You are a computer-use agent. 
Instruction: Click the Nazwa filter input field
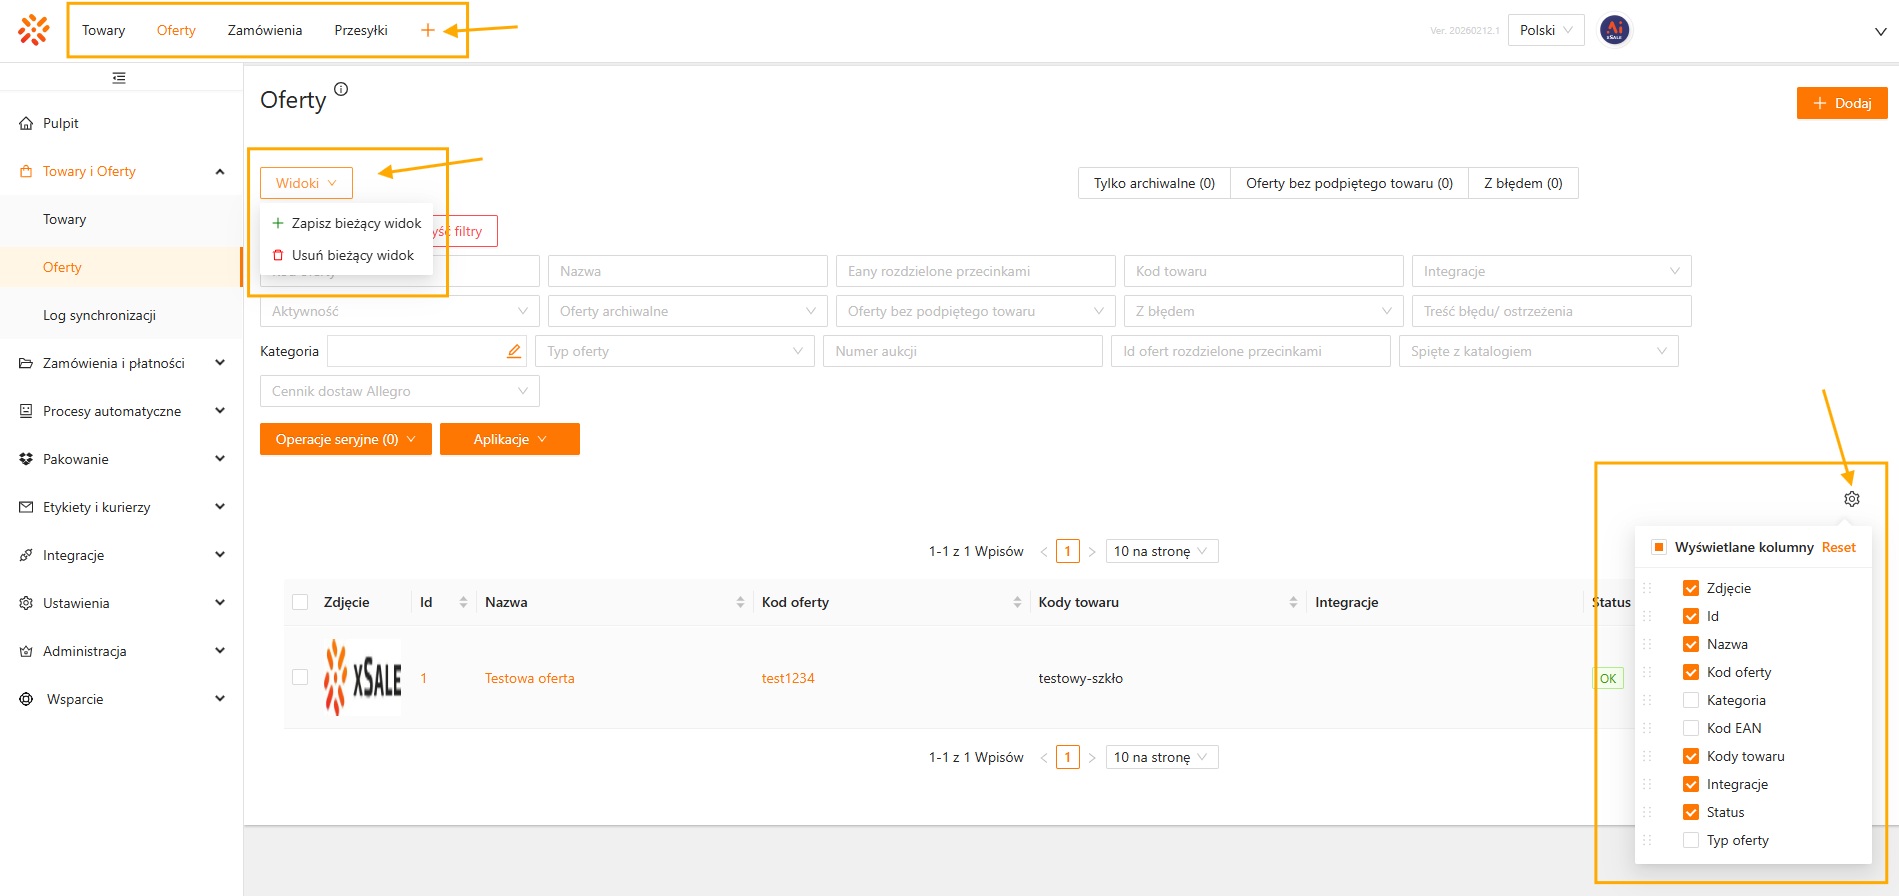point(687,271)
